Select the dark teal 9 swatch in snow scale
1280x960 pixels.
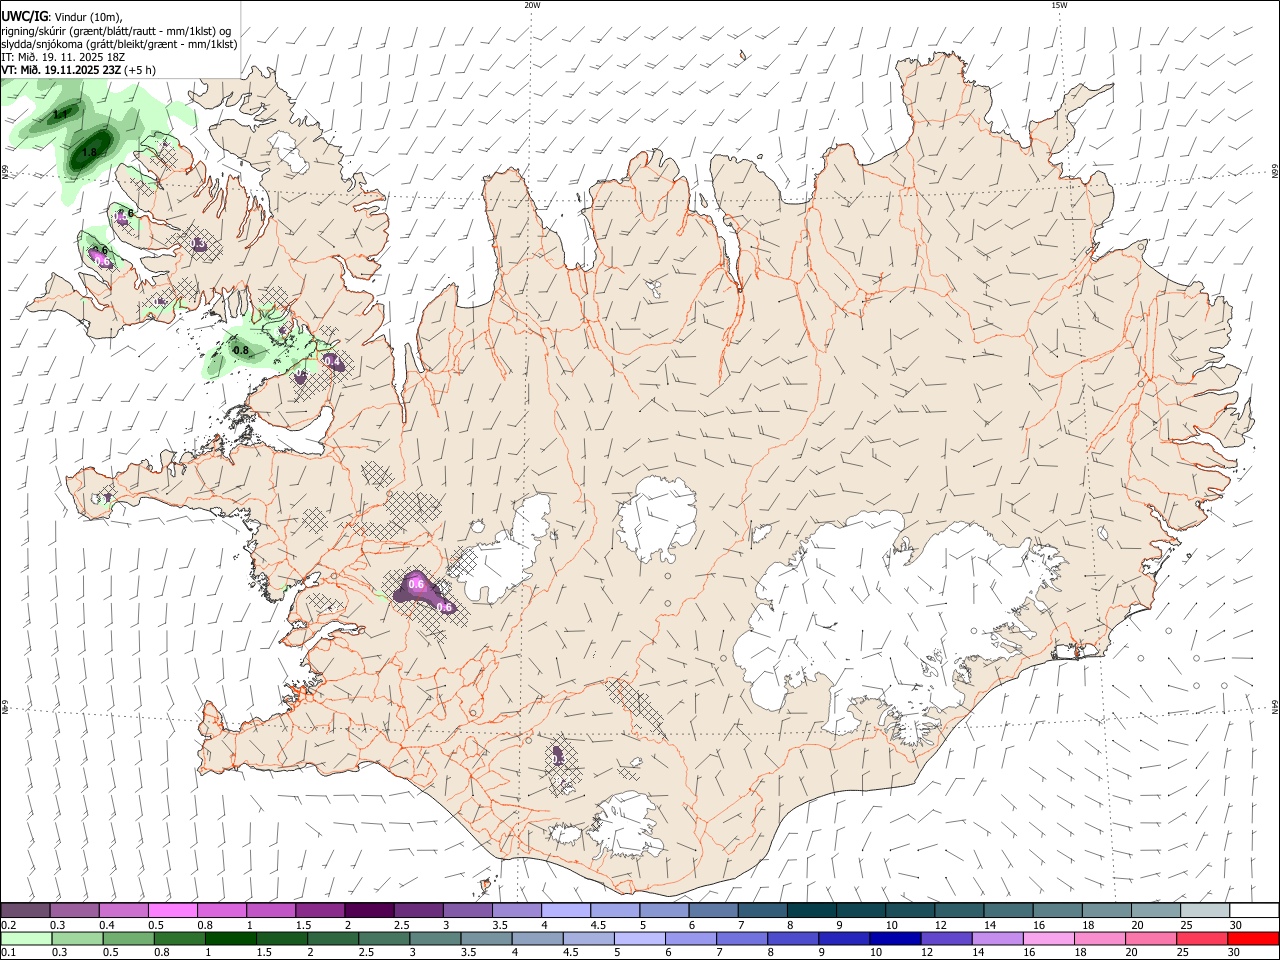pyautogui.click(x=860, y=910)
